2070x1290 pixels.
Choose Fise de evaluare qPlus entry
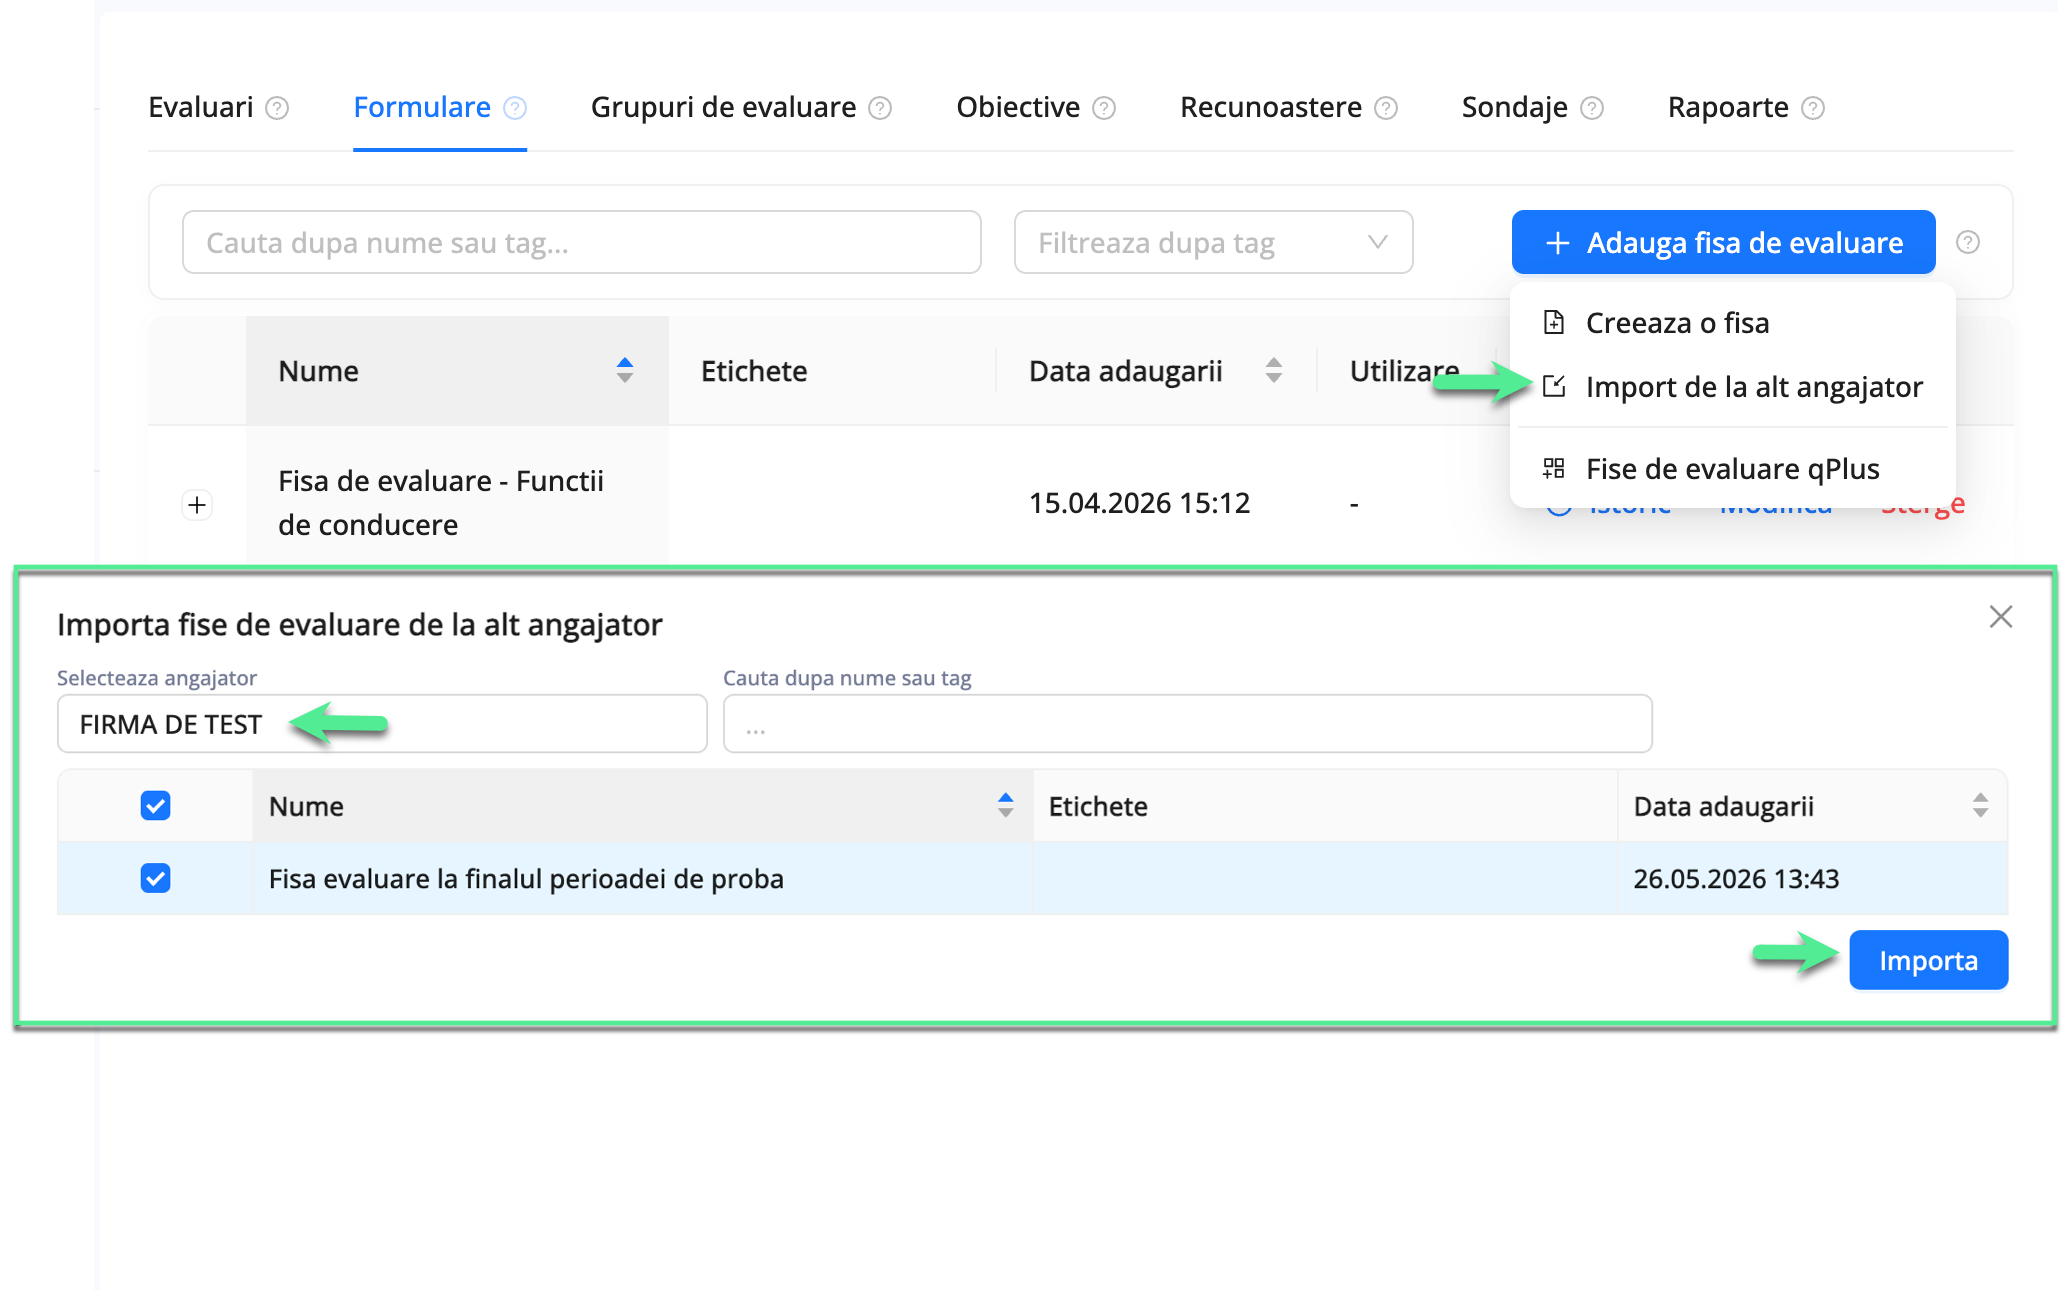point(1732,468)
